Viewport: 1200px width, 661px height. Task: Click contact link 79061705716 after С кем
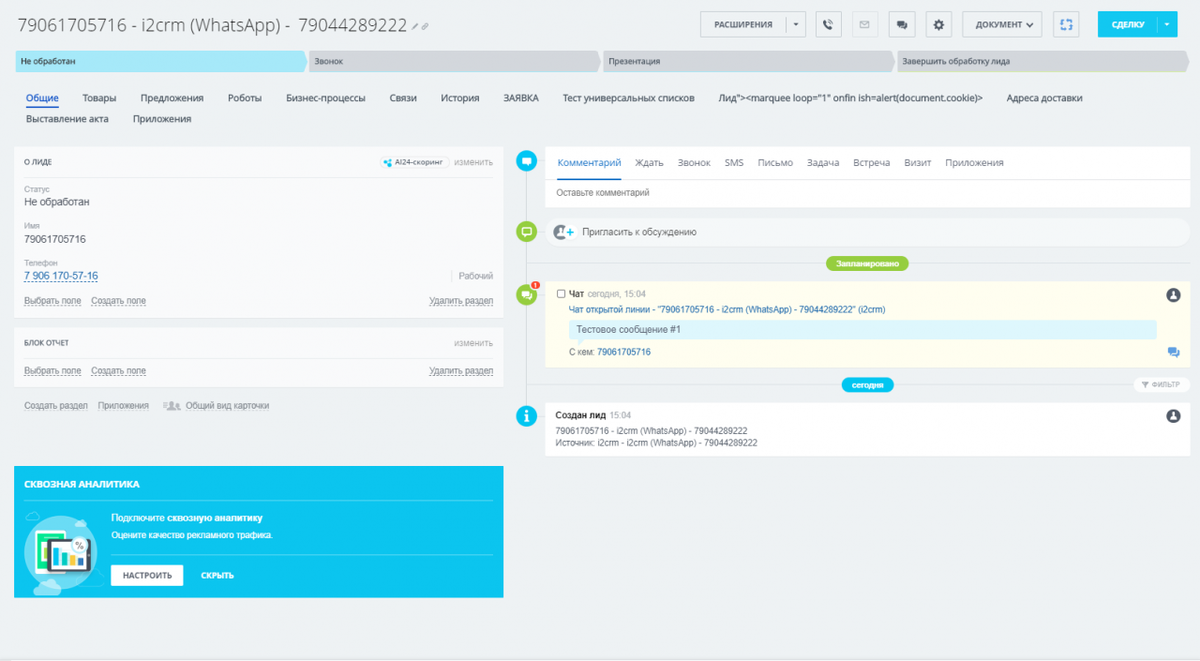click(624, 352)
